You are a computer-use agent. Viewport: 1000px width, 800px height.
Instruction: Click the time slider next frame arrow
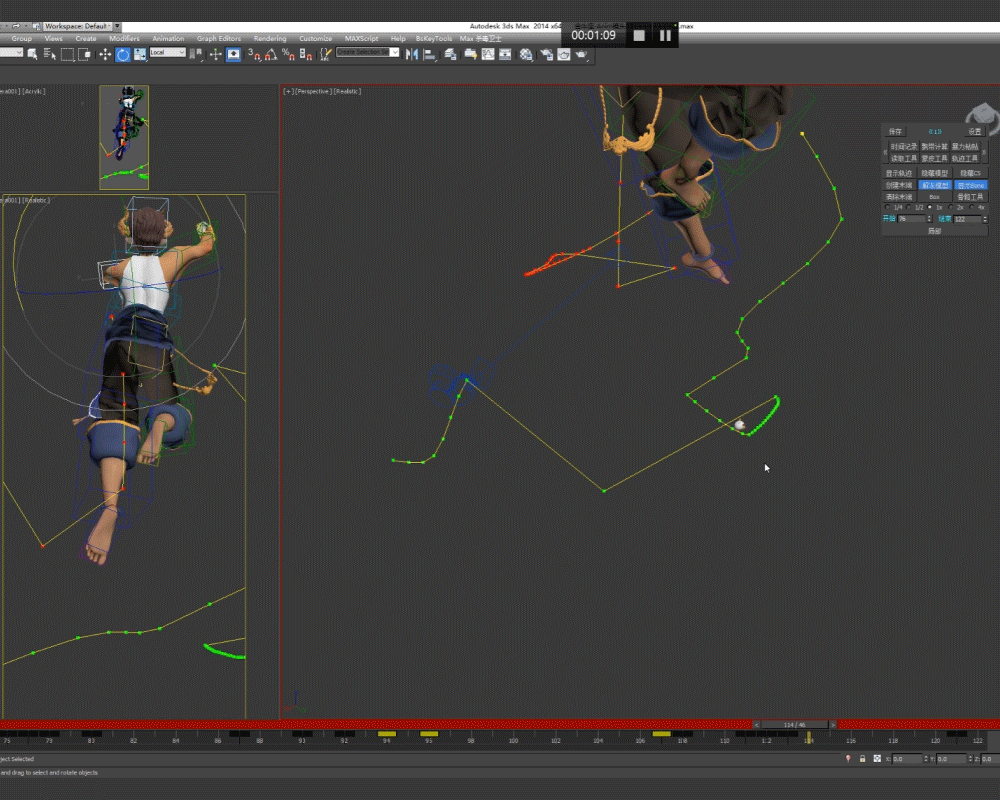[x=833, y=725]
